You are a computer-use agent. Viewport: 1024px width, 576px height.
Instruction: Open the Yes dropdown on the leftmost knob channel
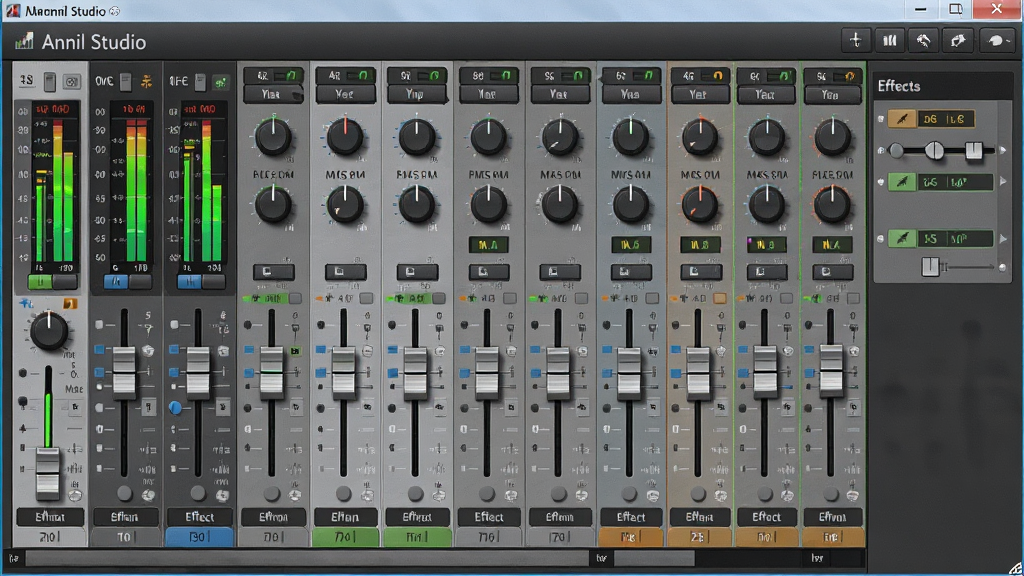273,95
